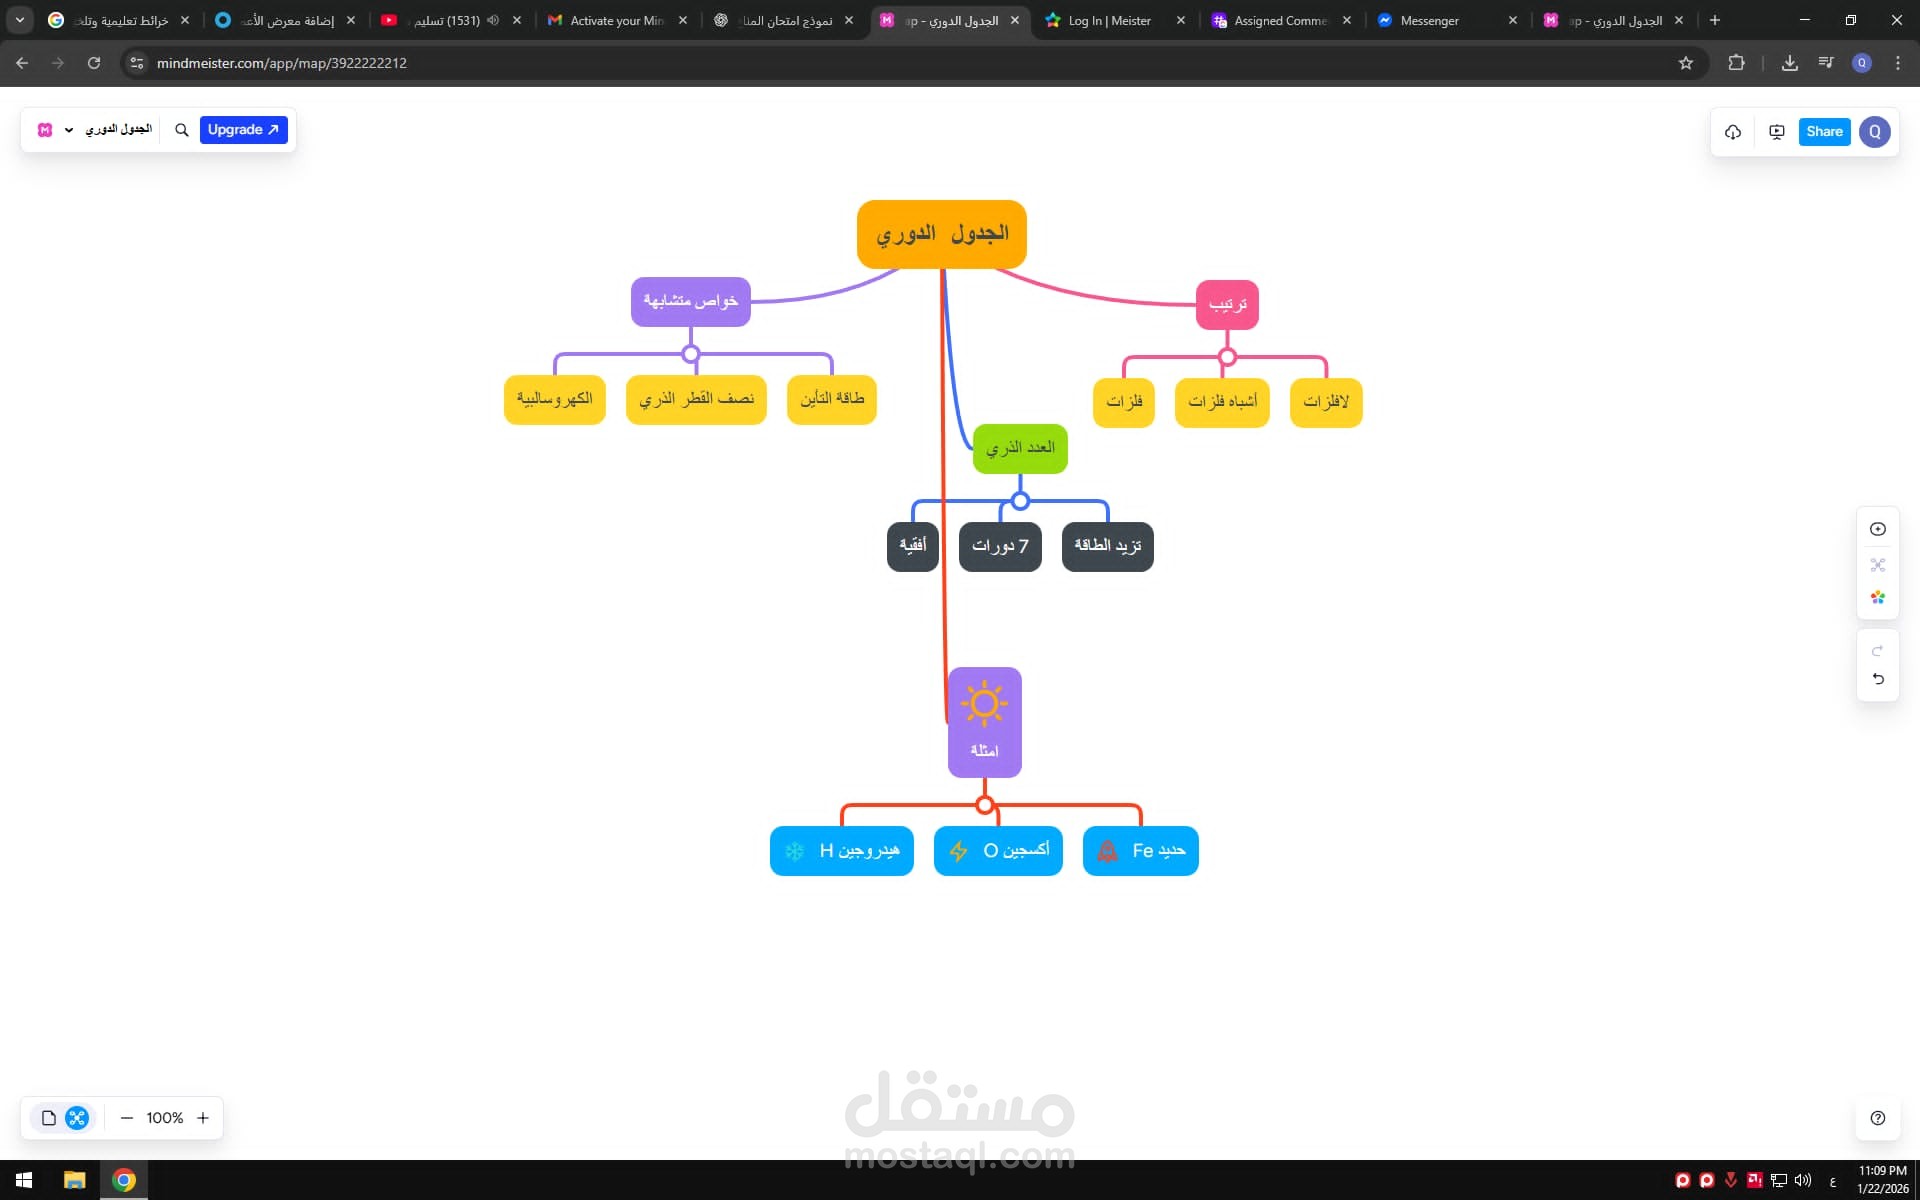Image resolution: width=1920 pixels, height=1200 pixels.
Task: Start presentation mode icon
Action: click(x=1777, y=132)
